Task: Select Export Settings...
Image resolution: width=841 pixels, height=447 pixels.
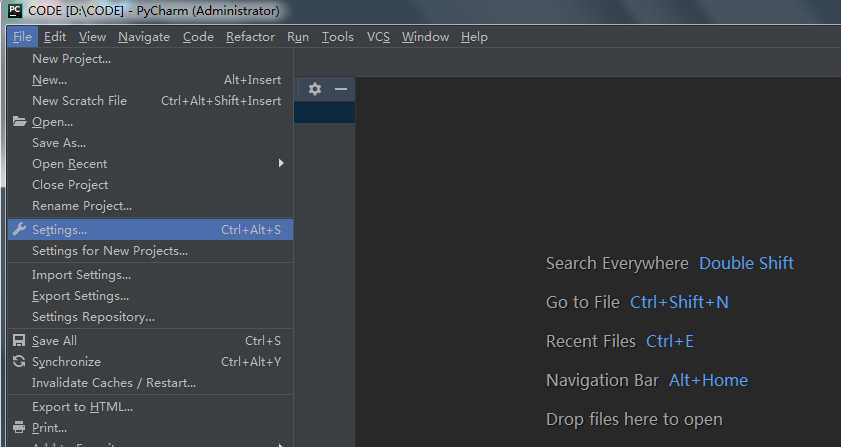Action: click(151, 296)
